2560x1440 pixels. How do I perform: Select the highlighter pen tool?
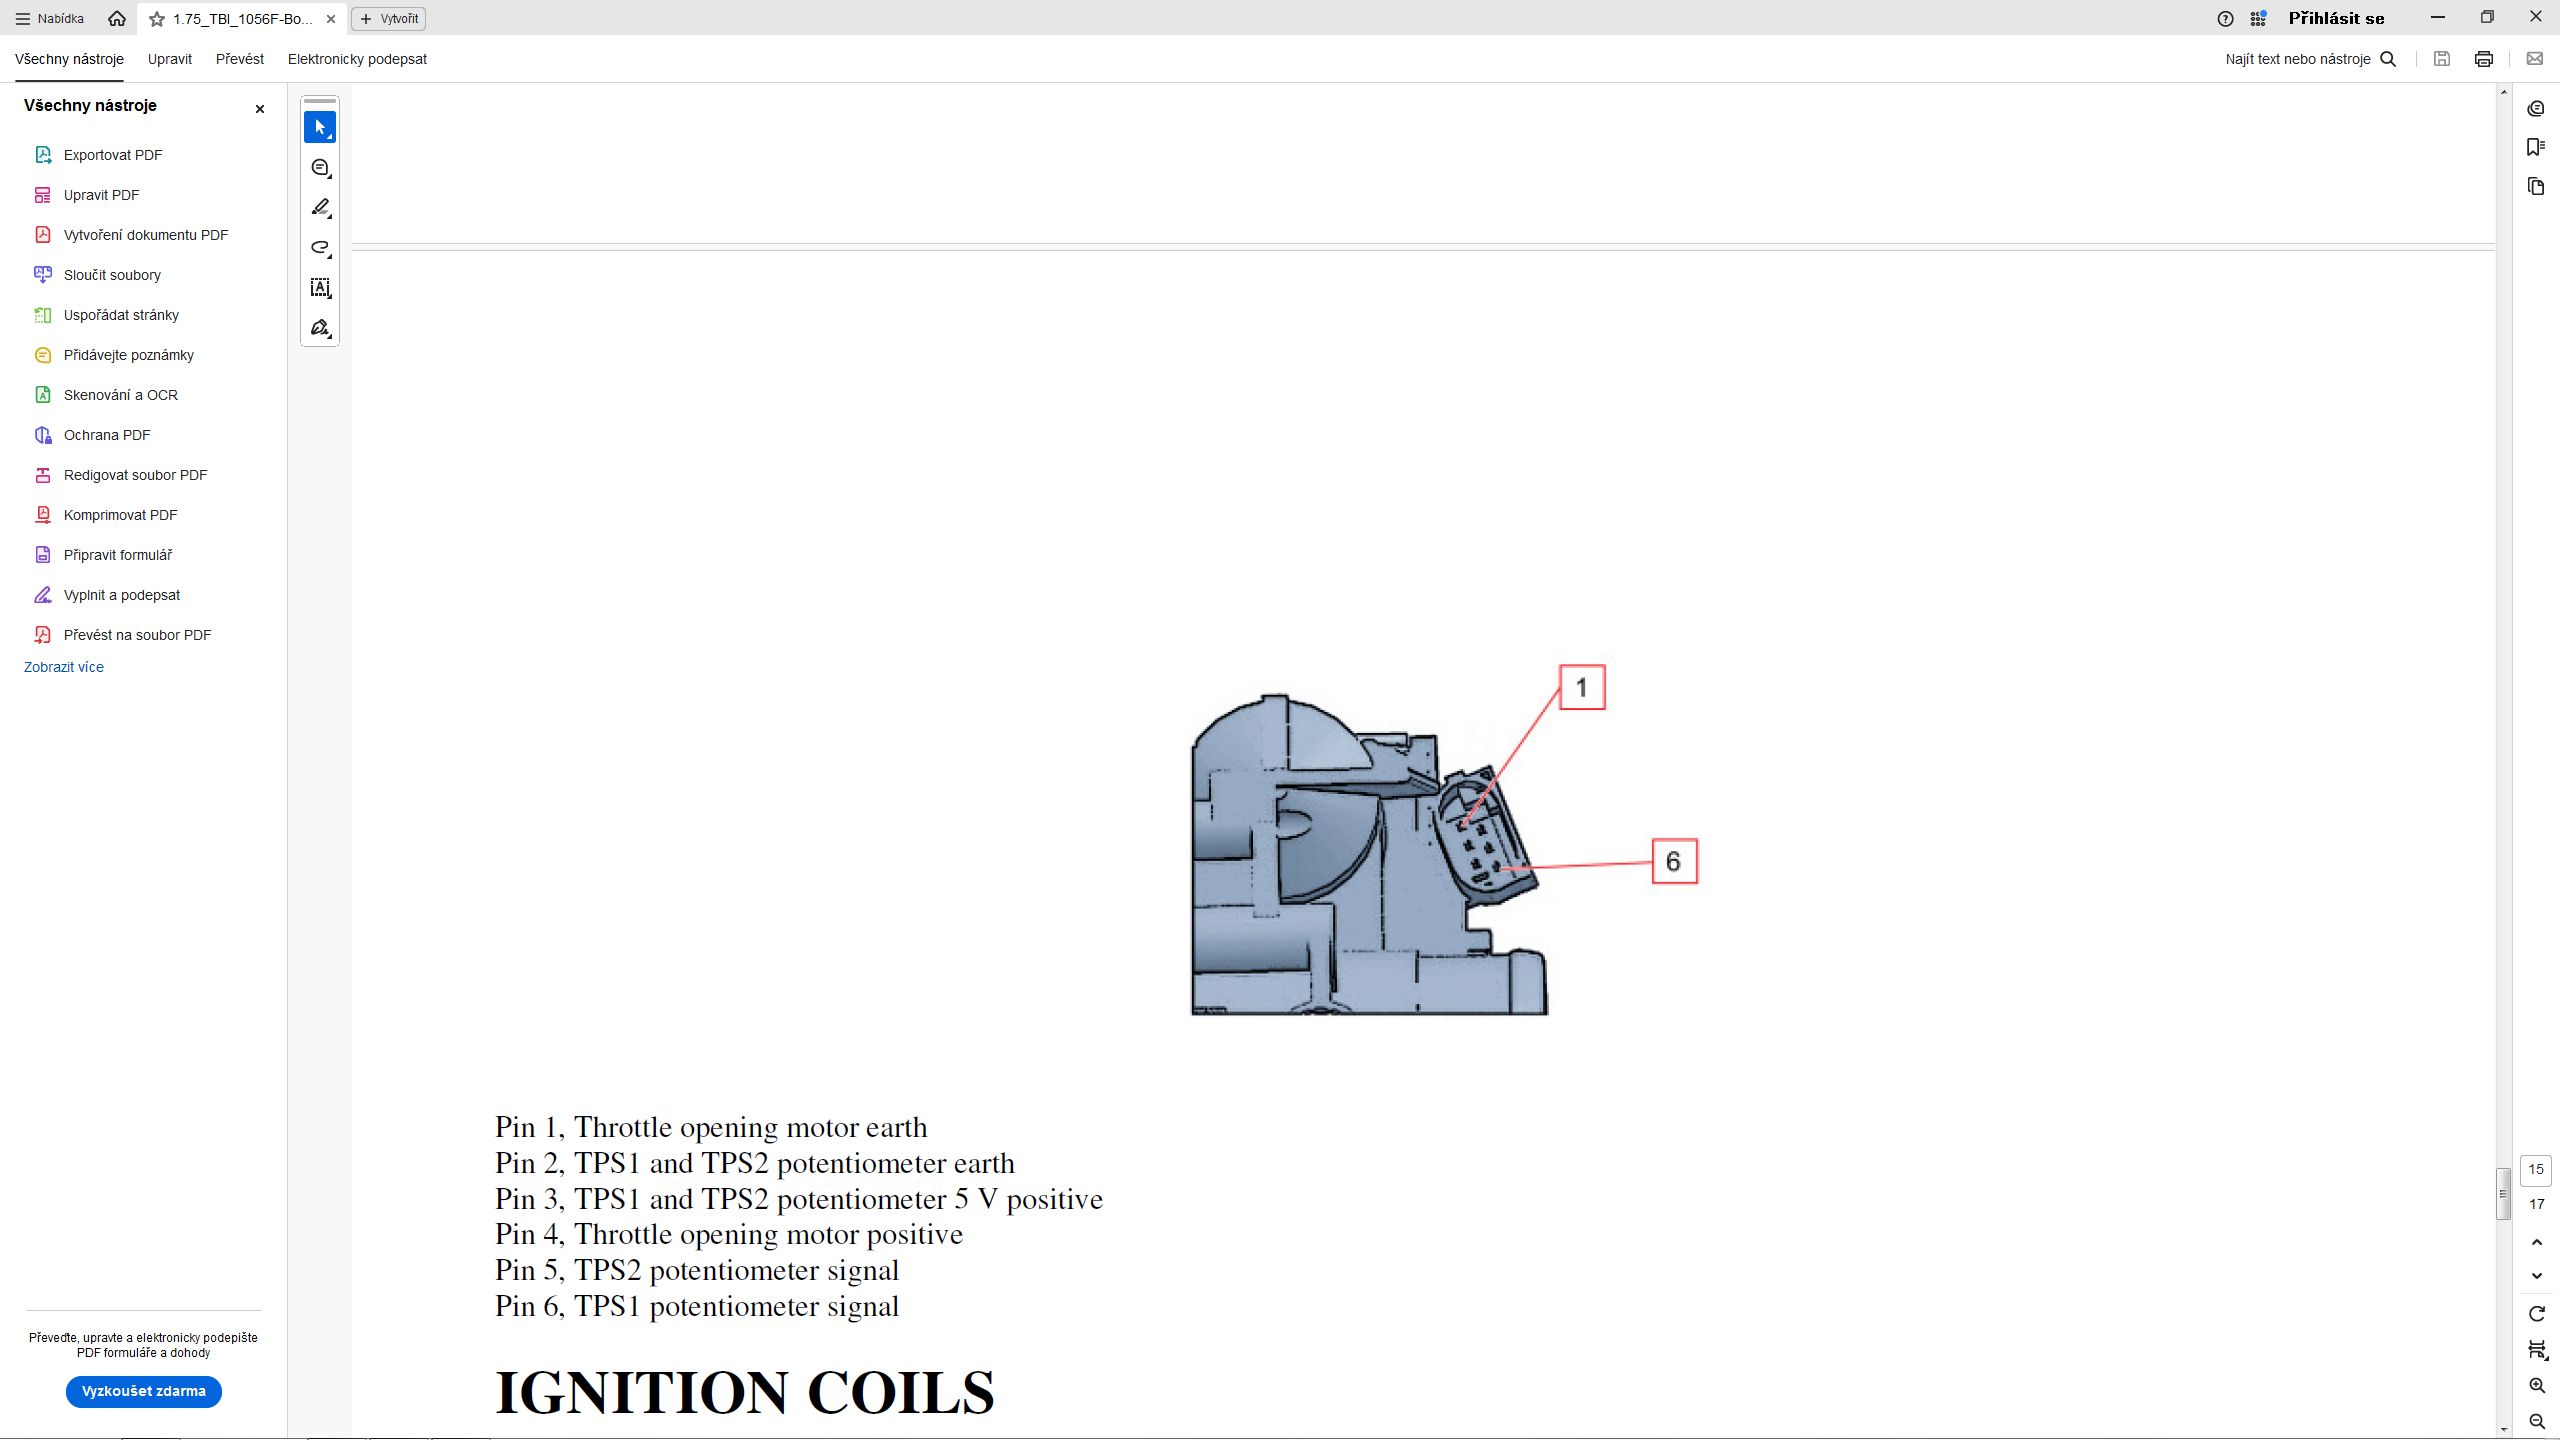pyautogui.click(x=320, y=208)
